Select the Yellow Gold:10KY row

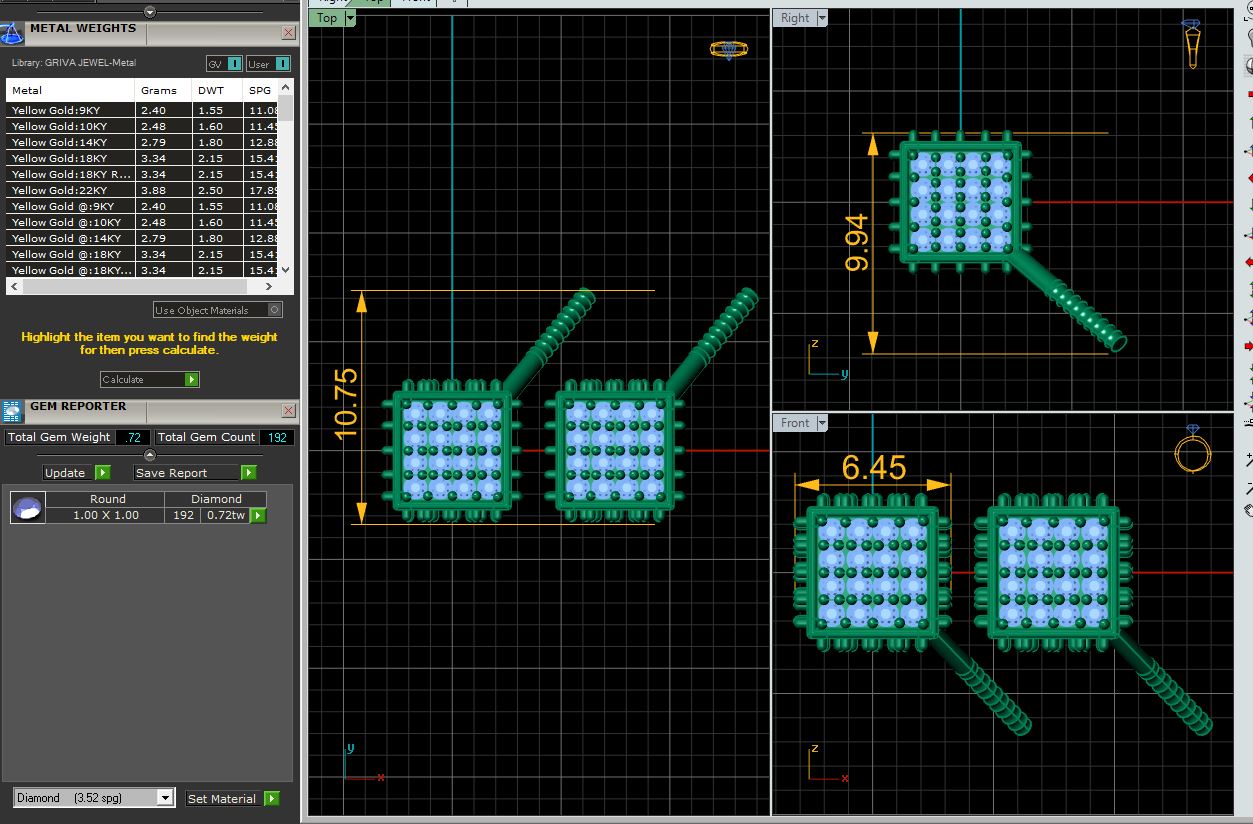142,126
